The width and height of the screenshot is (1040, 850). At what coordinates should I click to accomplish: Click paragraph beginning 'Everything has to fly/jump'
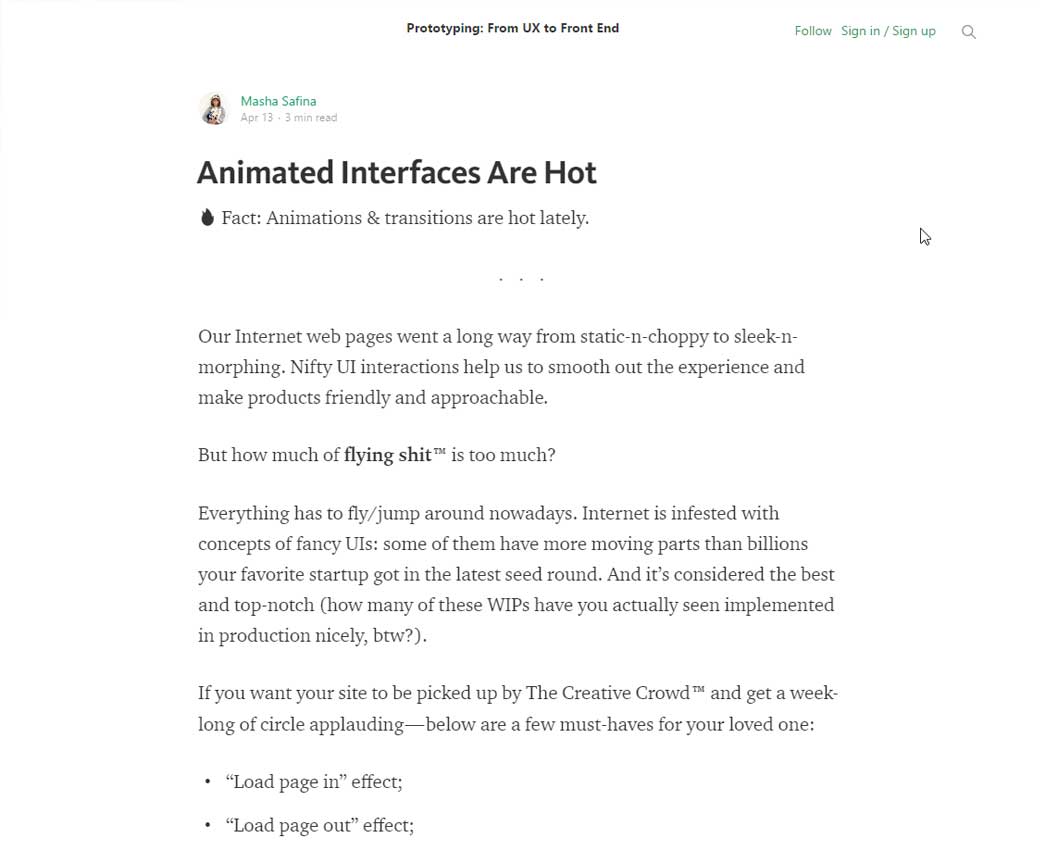click(x=516, y=574)
